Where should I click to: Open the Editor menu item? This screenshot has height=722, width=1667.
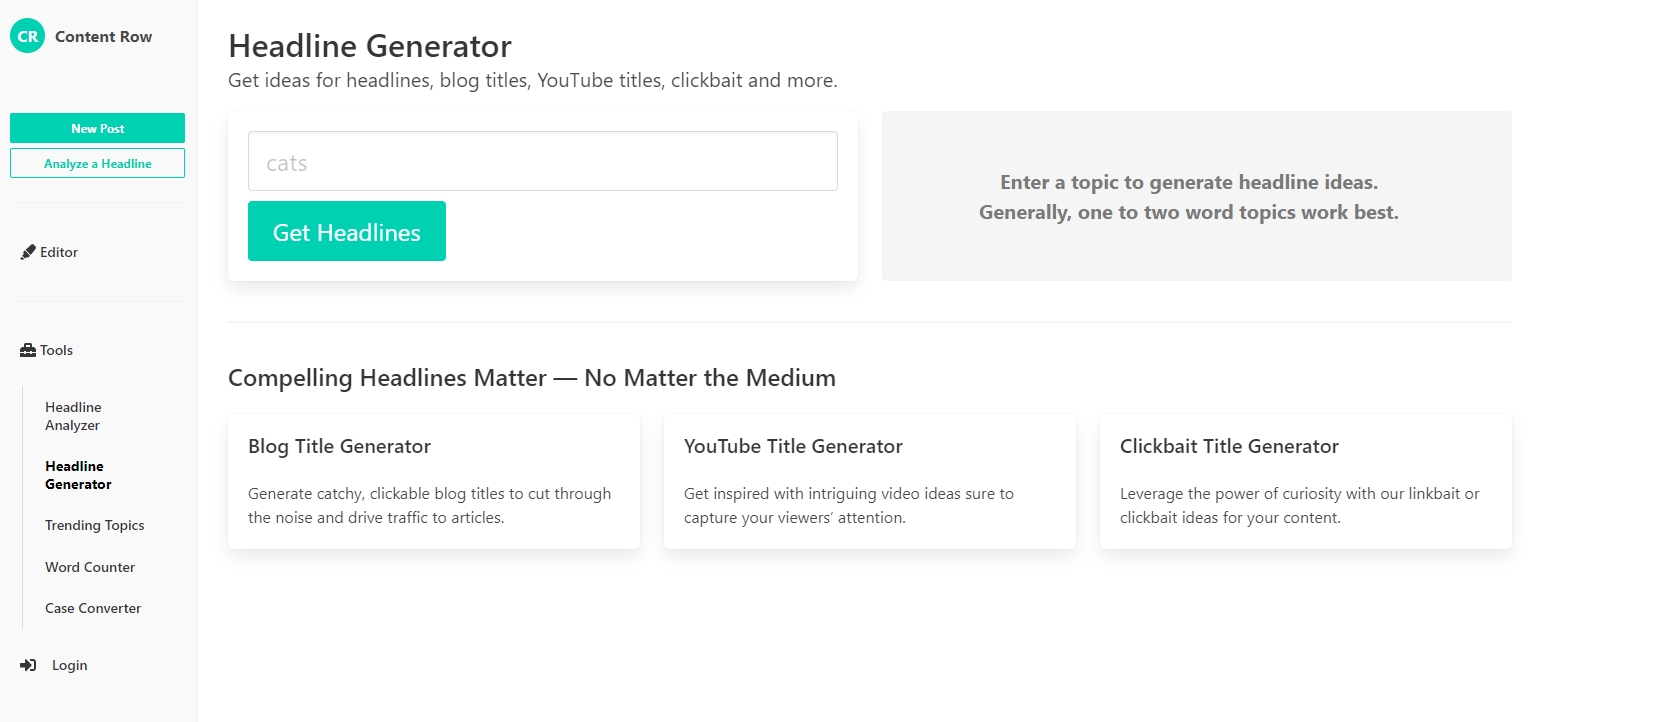coord(59,252)
